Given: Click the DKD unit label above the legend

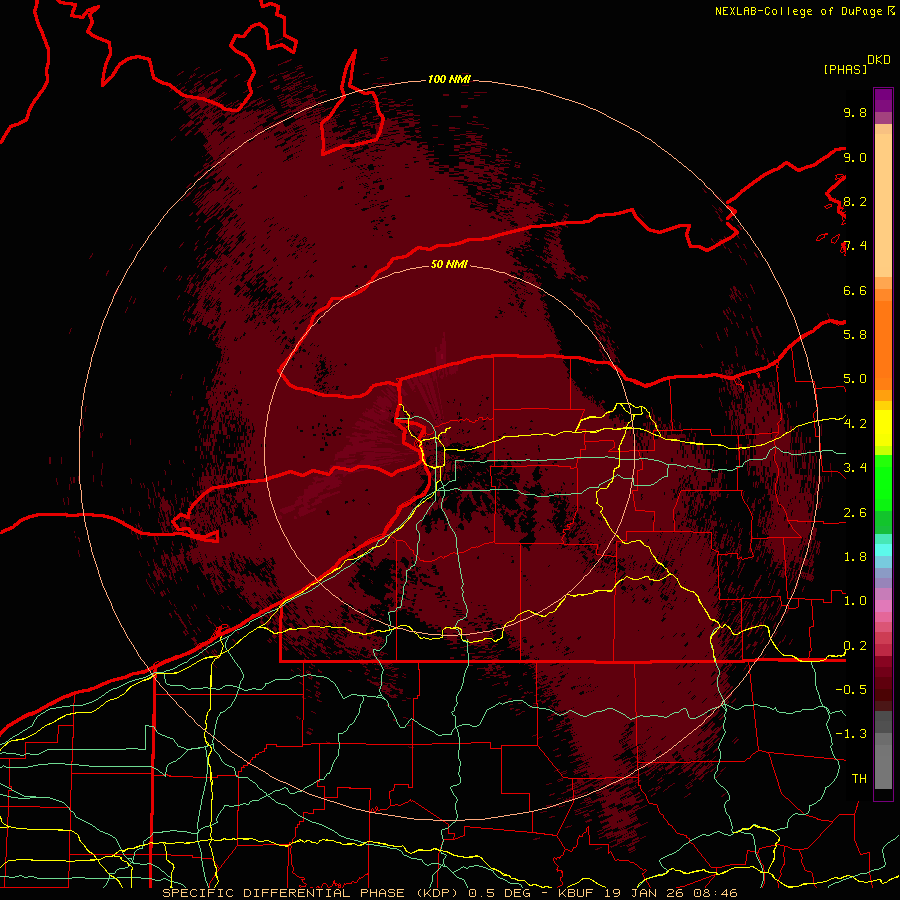Looking at the screenshot, I should pyautogui.click(x=879, y=60).
